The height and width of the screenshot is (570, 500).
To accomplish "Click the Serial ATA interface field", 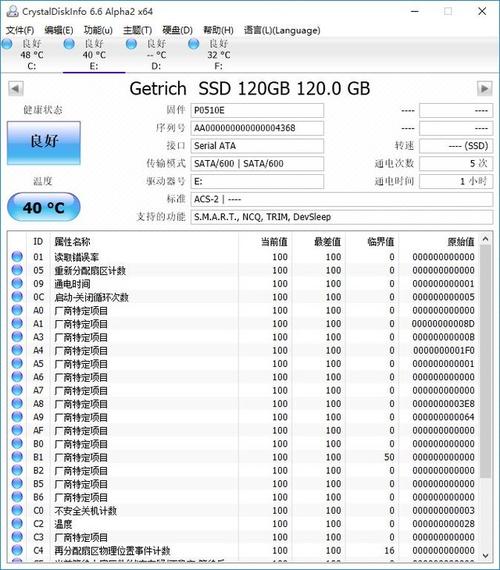I will pos(257,146).
